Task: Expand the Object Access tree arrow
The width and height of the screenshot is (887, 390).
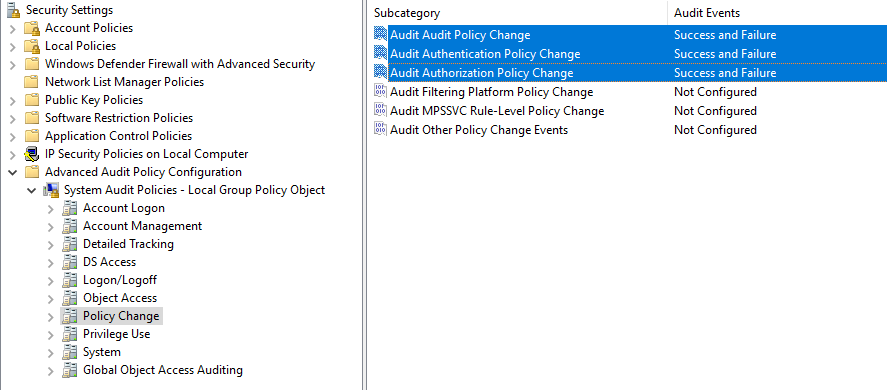Action: [51, 299]
